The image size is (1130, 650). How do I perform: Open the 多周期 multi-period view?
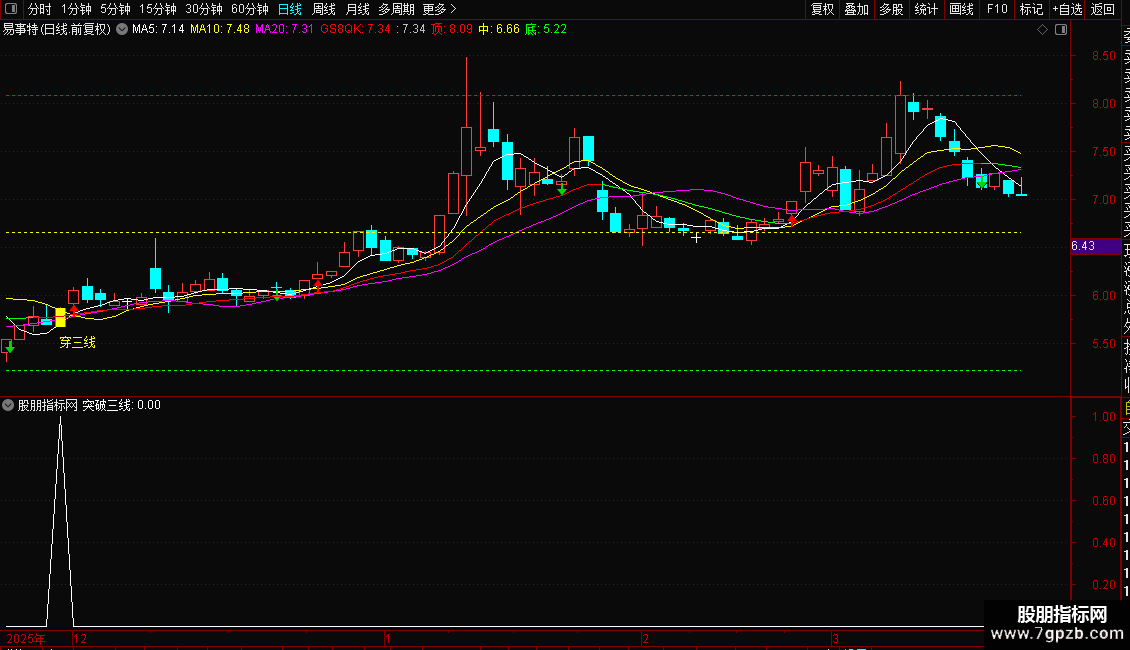pyautogui.click(x=396, y=9)
